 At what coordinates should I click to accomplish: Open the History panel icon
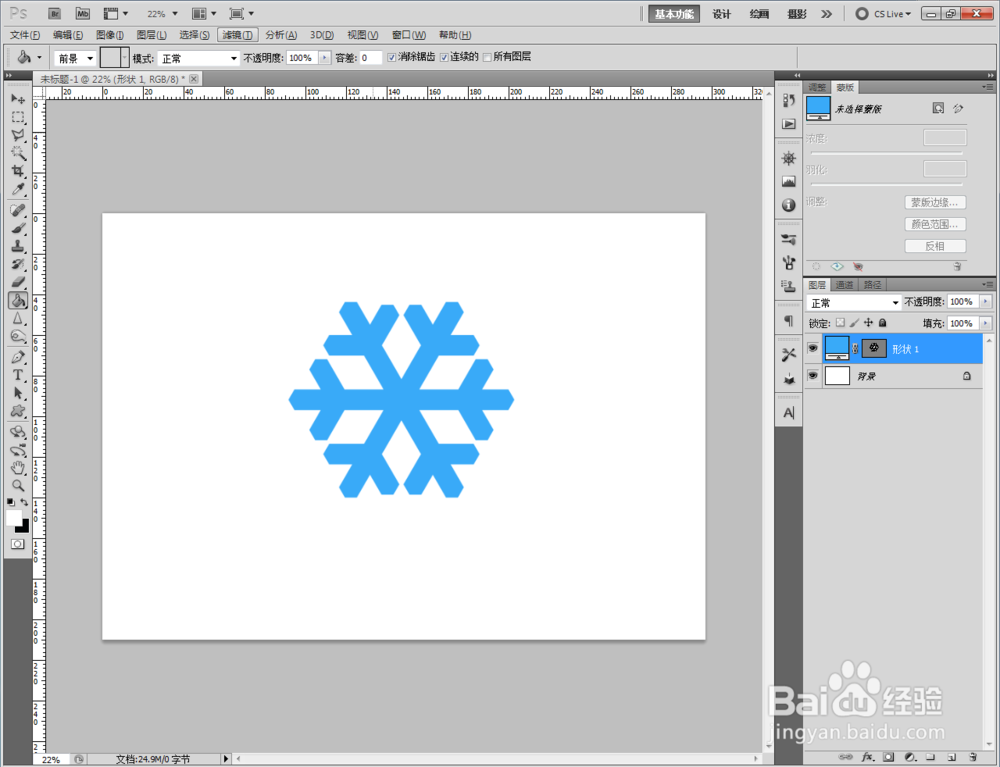point(789,101)
